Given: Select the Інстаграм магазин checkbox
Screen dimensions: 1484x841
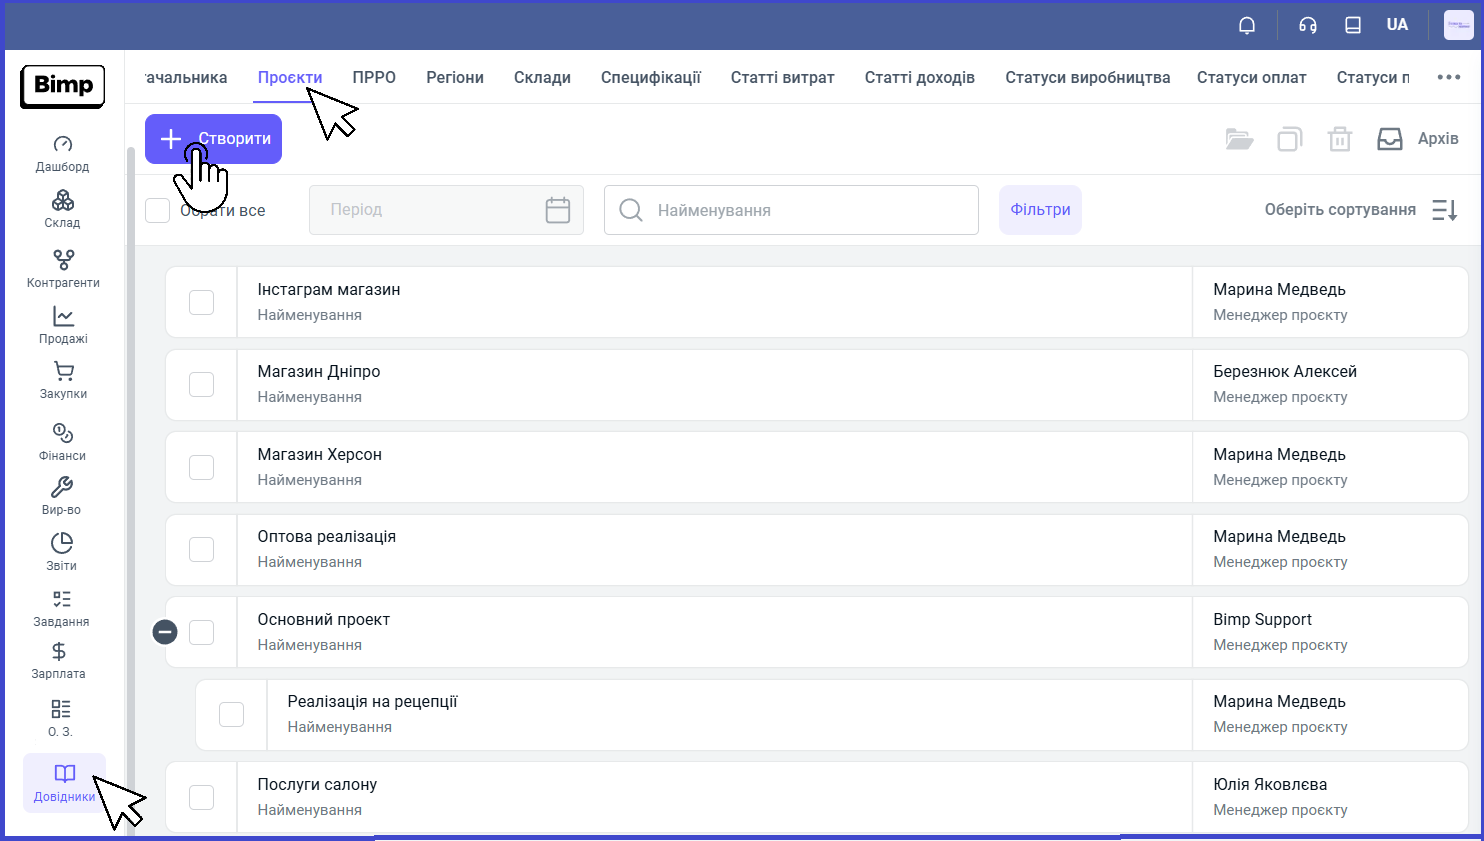Looking at the screenshot, I should coord(202,302).
